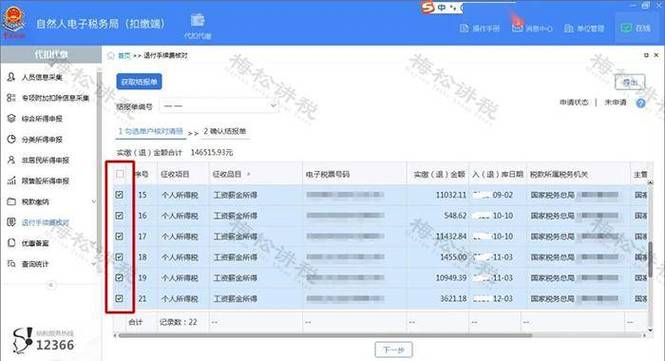This screenshot has width=665, height=361.
Task: Click the table scrollbar down arrow
Action: coord(651,330)
